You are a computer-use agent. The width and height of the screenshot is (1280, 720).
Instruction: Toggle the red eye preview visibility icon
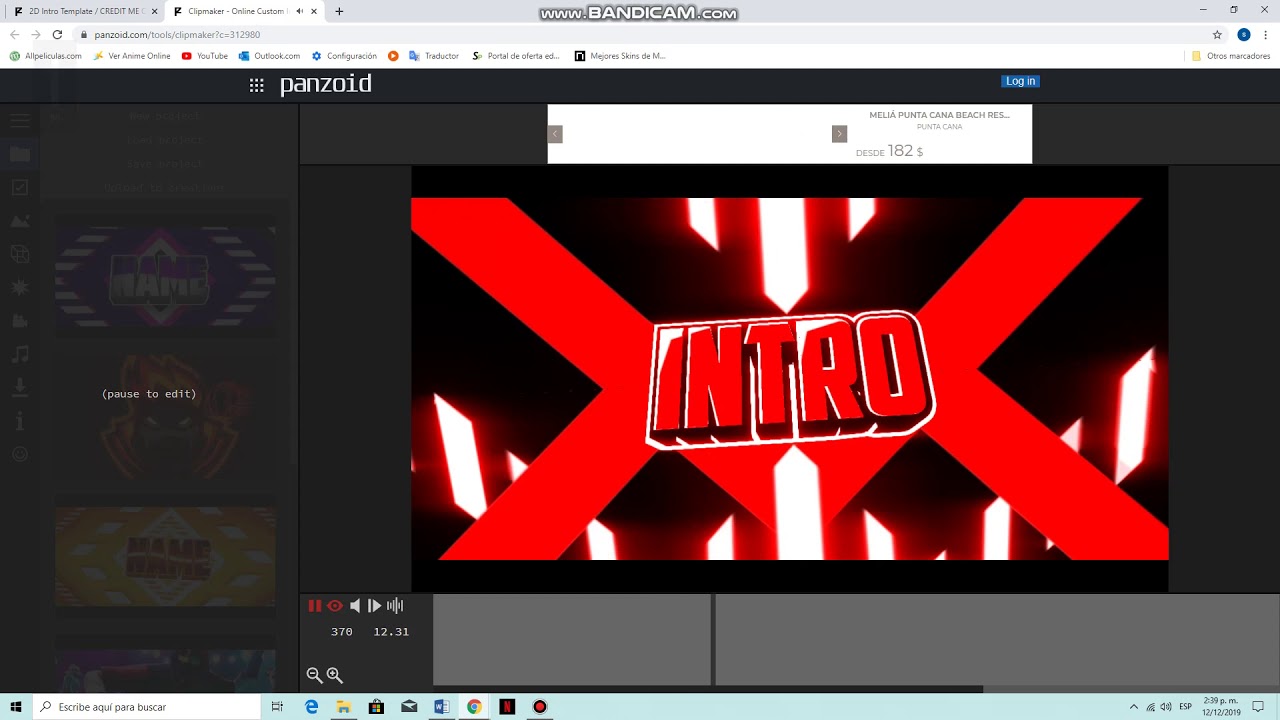point(335,606)
